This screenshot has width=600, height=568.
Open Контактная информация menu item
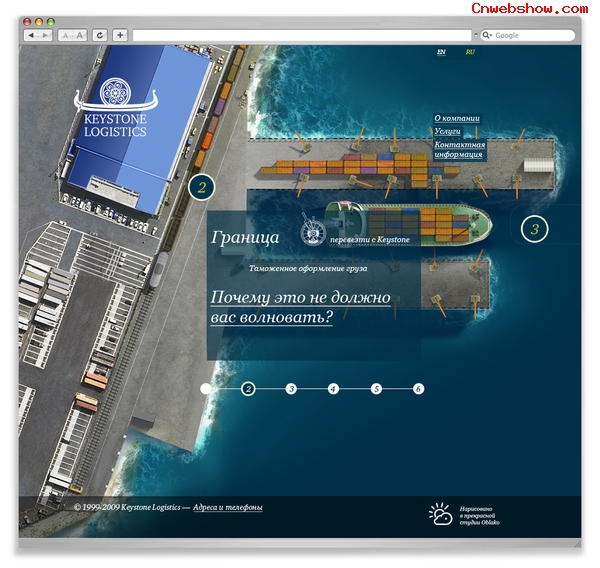(x=459, y=150)
